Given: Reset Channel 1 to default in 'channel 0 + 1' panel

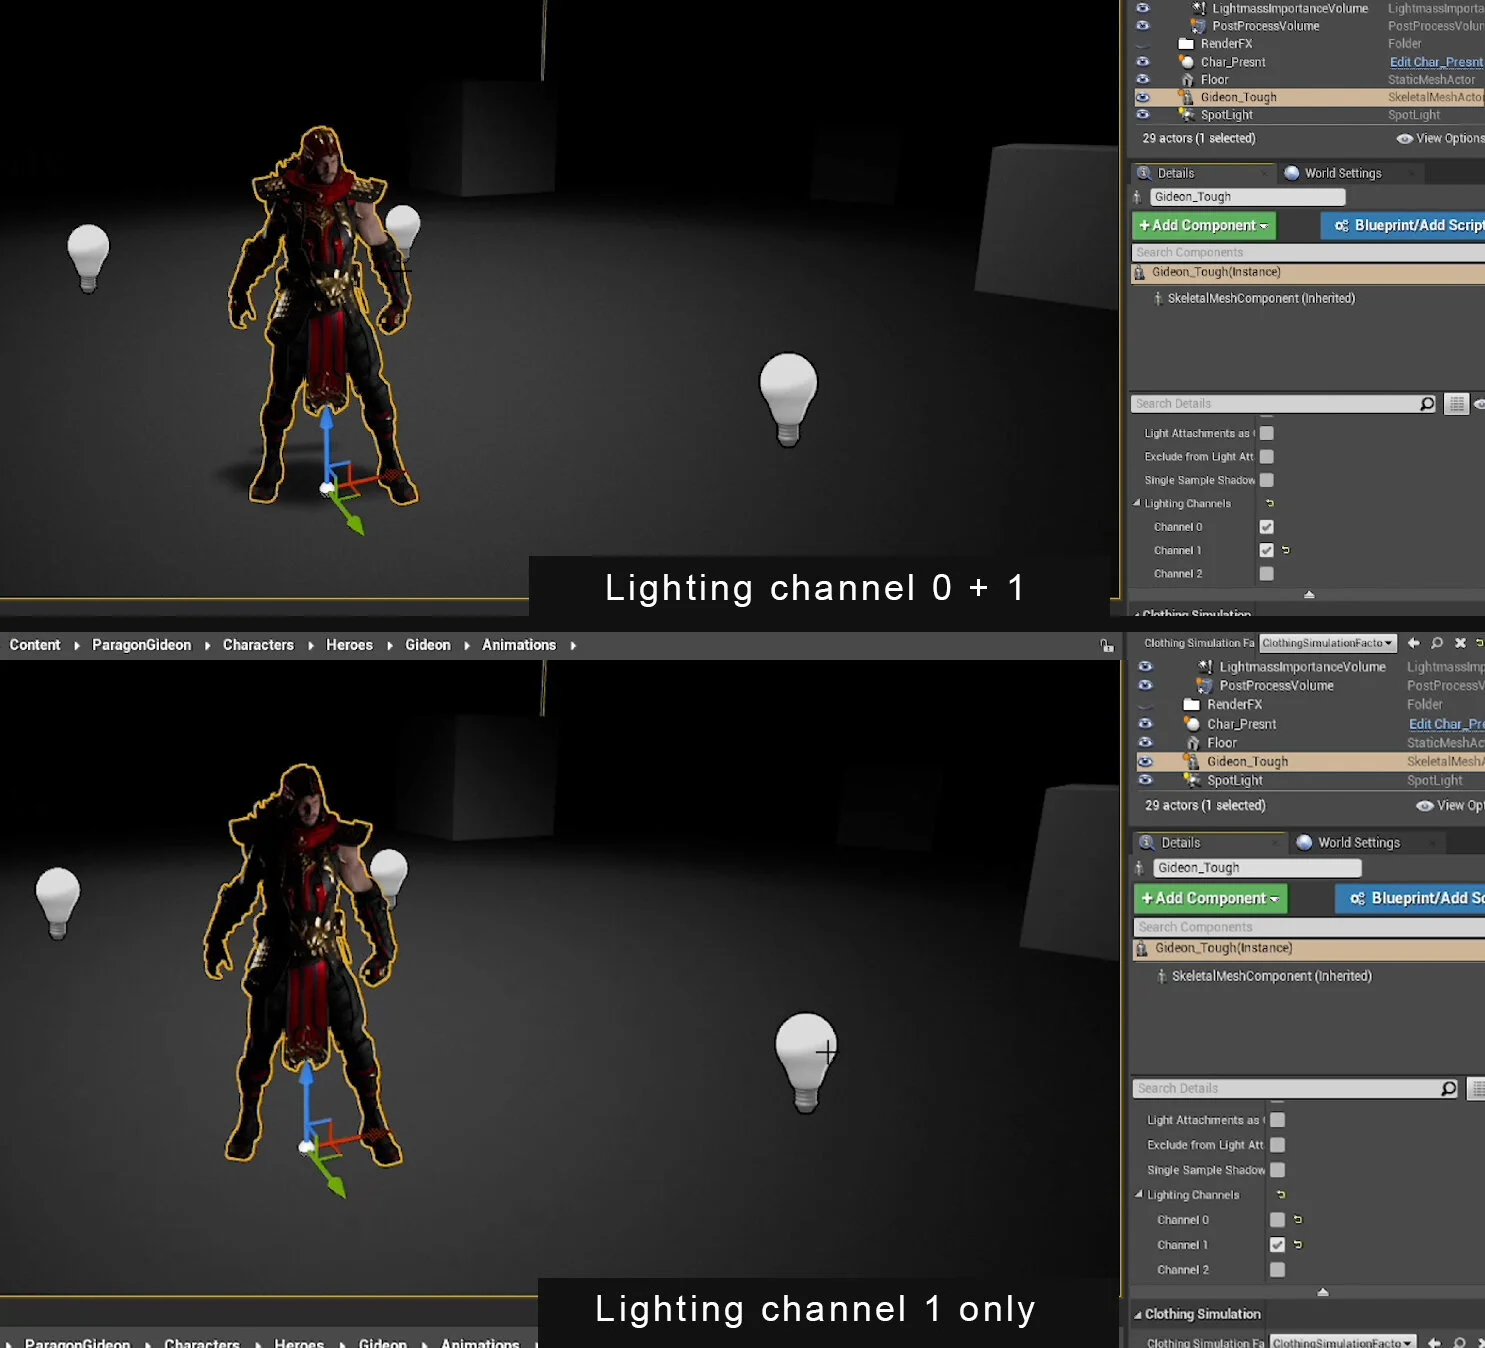Looking at the screenshot, I should [x=1285, y=550].
